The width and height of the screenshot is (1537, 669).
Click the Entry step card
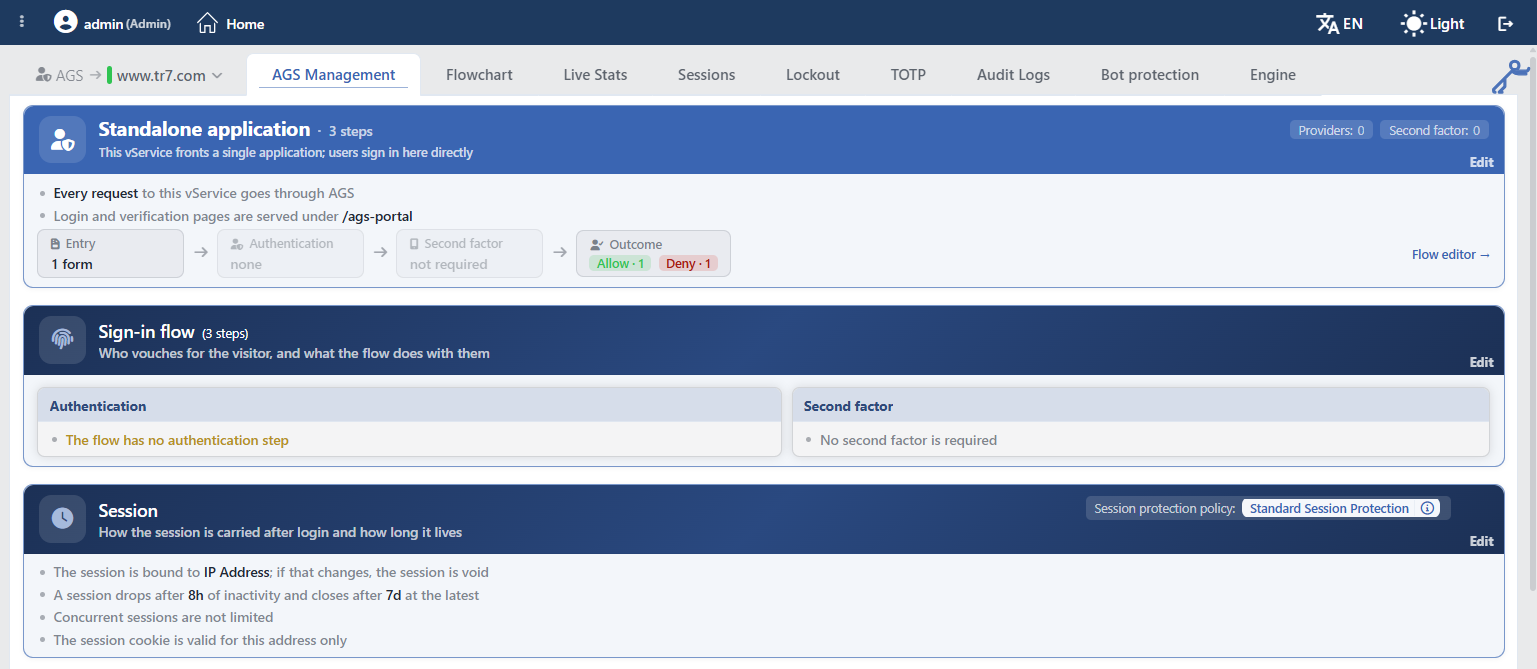click(110, 254)
